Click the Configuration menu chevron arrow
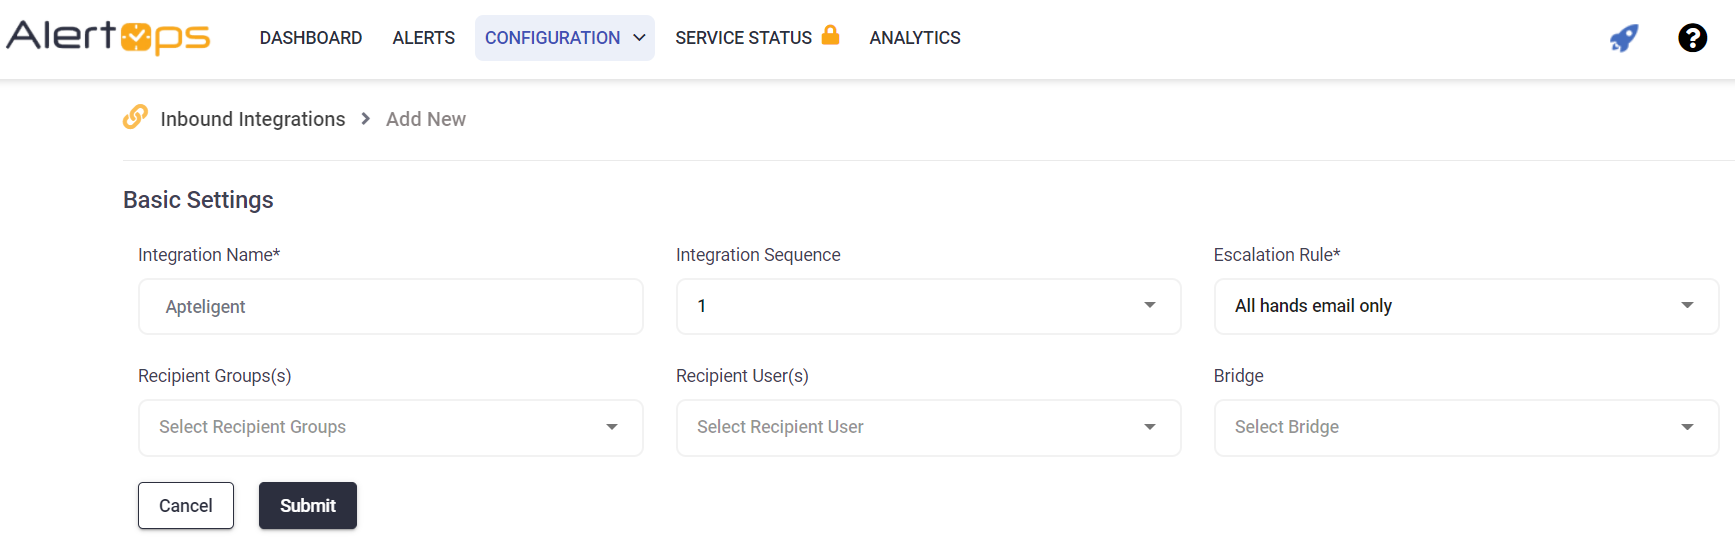Viewport: 1735px width, 546px height. (639, 38)
